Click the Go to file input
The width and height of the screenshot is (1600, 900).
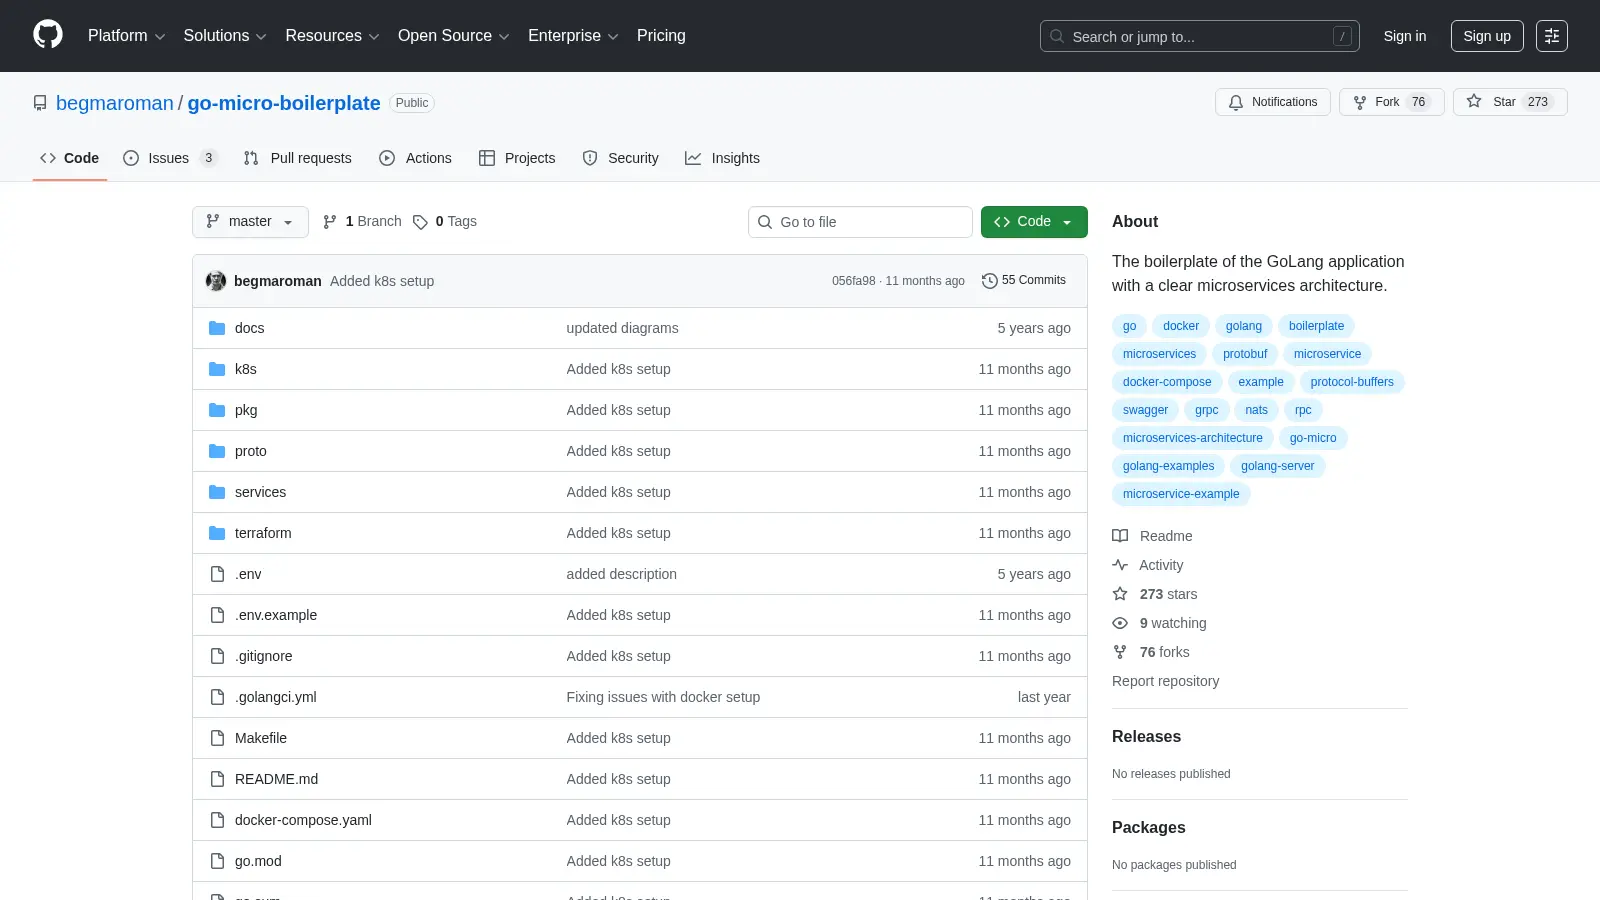point(860,222)
